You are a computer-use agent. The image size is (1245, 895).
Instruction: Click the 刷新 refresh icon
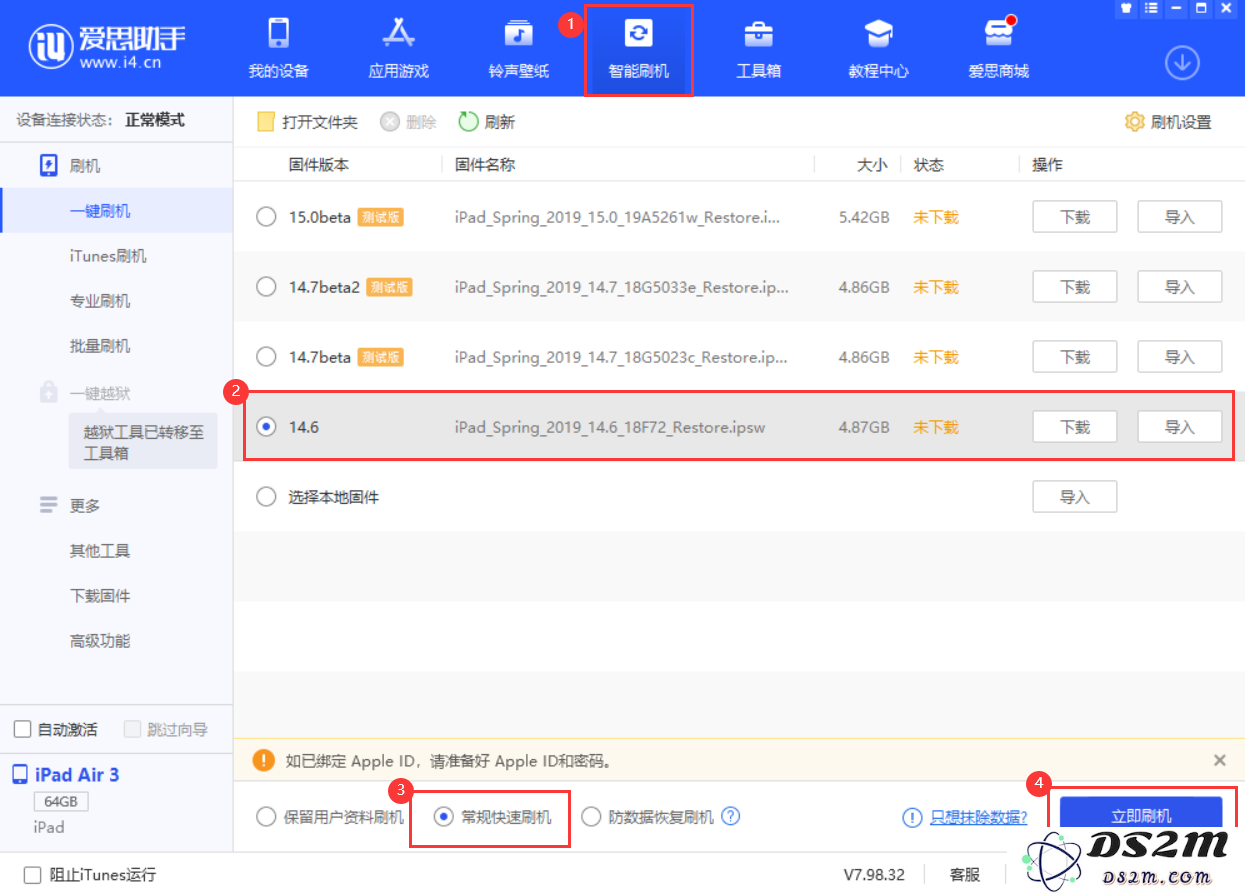(x=468, y=122)
